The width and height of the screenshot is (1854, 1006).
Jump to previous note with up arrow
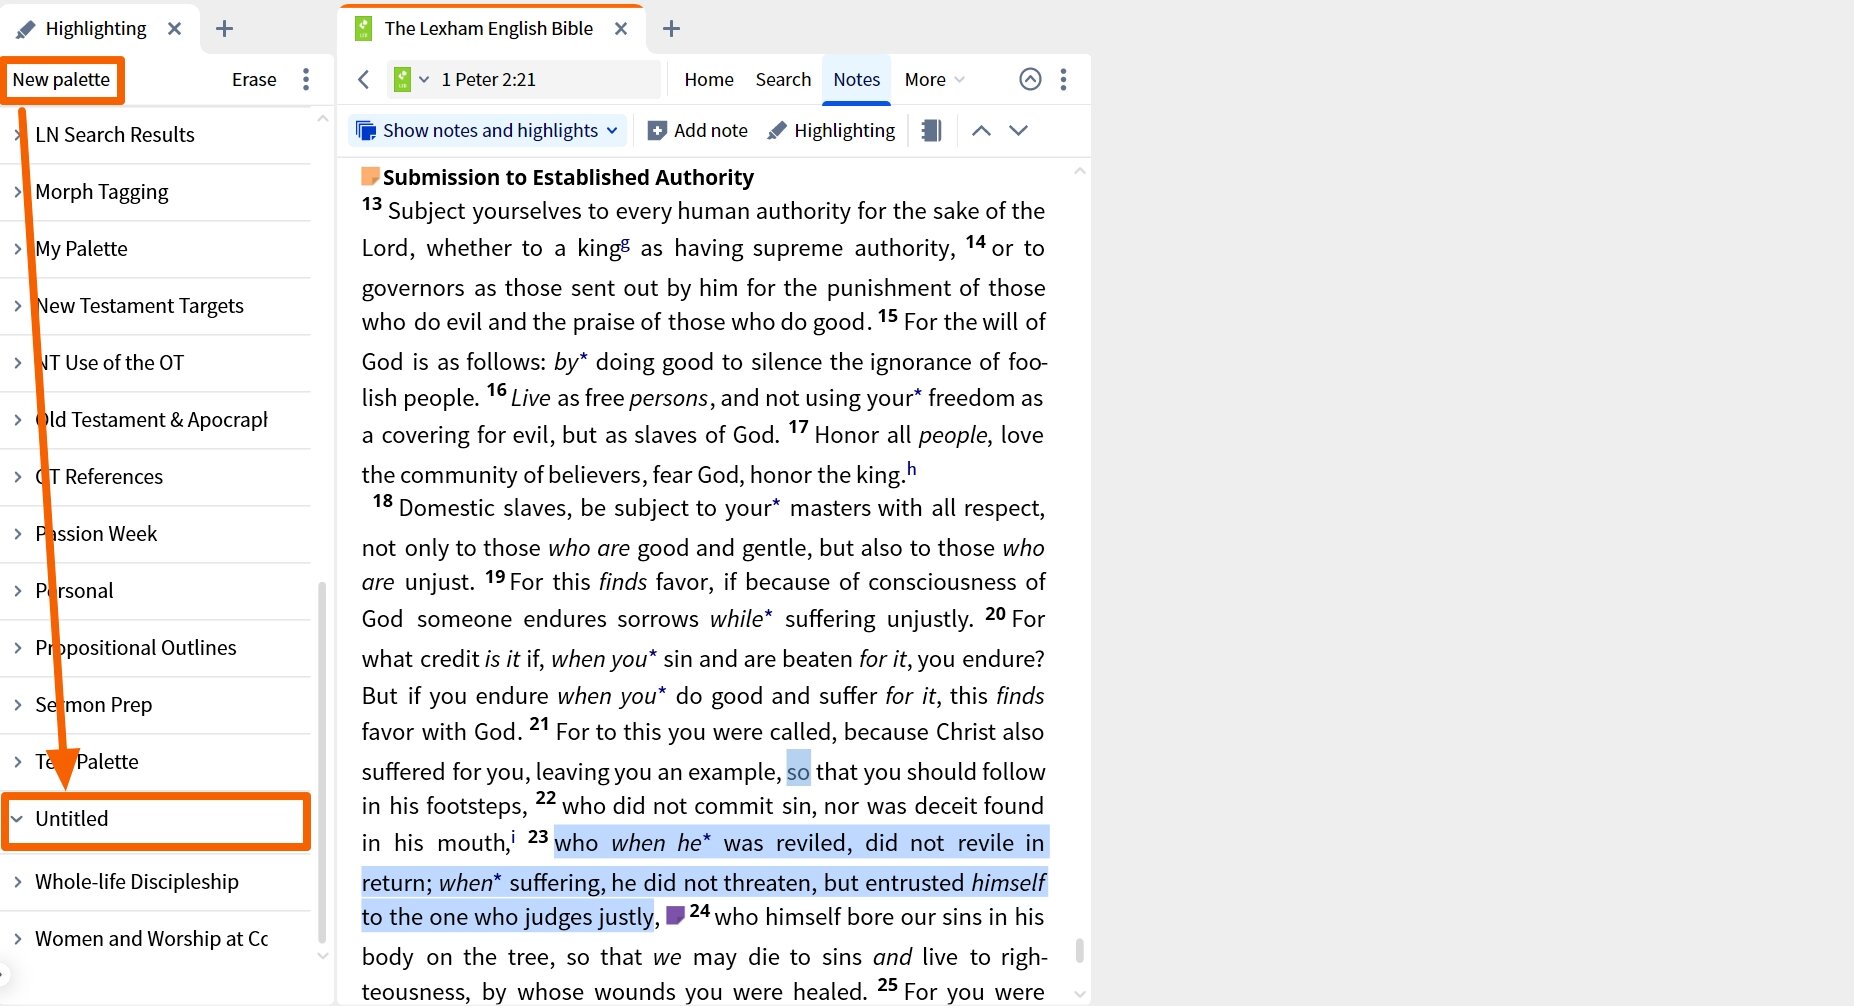click(982, 131)
